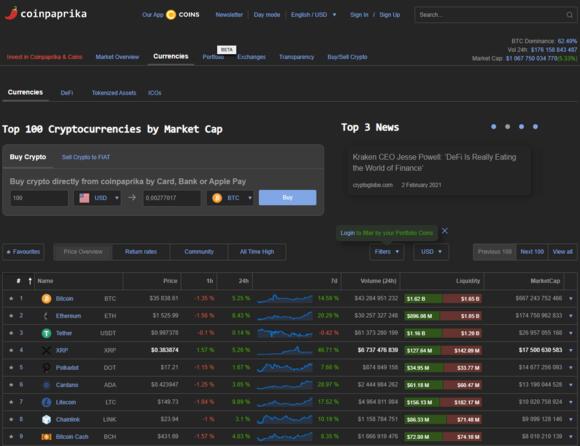This screenshot has height=446, width=580.
Task: Favourite star for Bitcoin Cash row
Action: point(11,436)
